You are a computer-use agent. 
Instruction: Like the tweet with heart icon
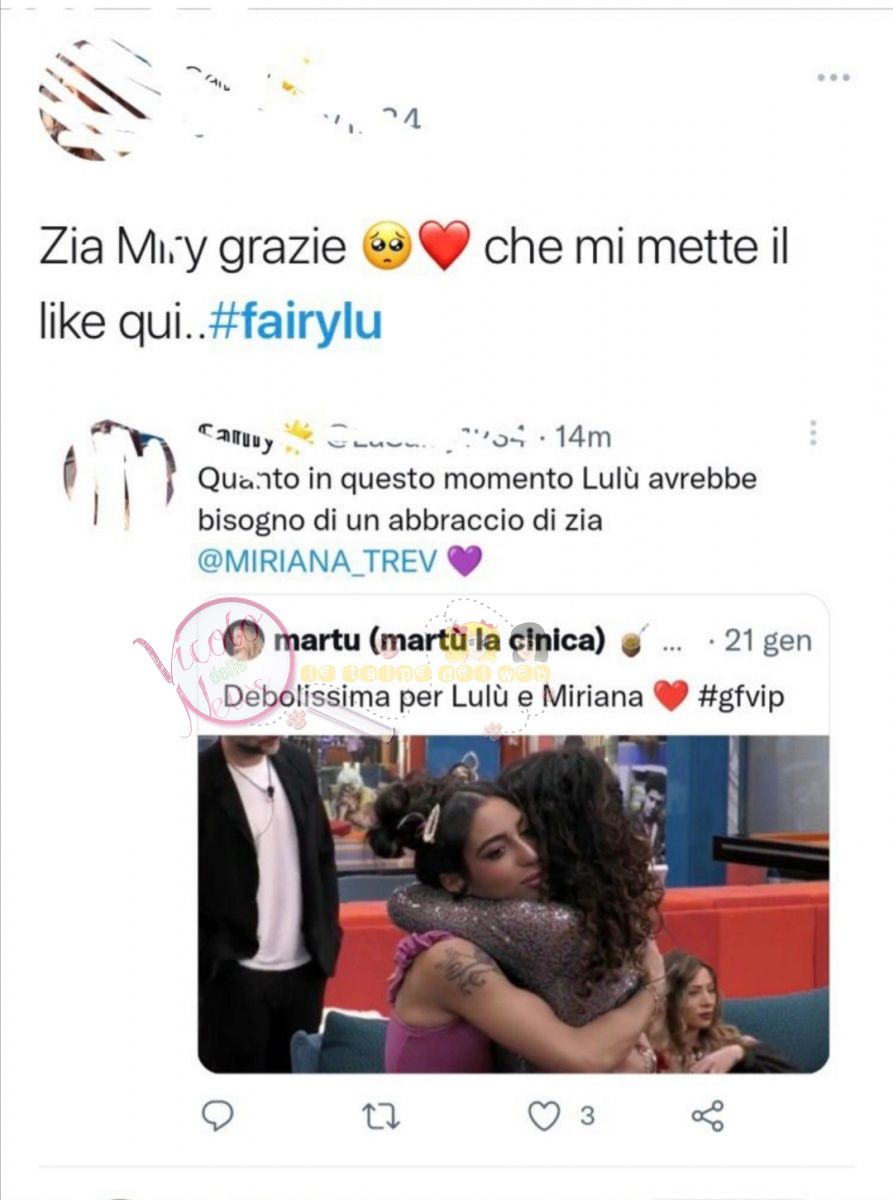click(543, 1116)
